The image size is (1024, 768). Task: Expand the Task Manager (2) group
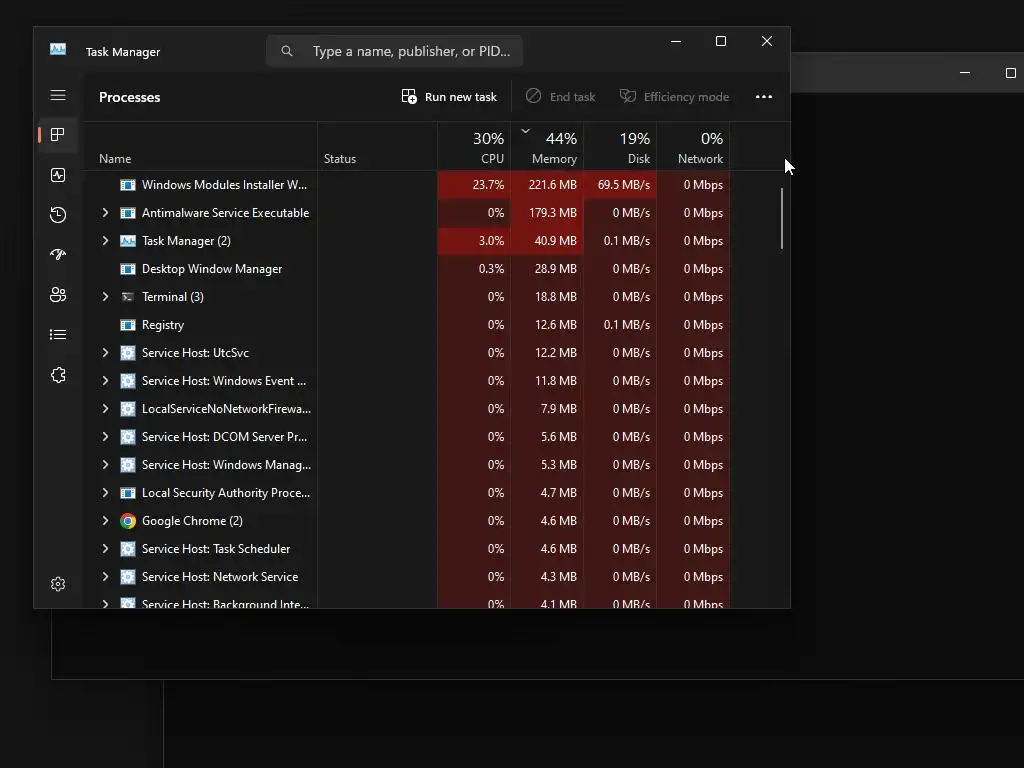click(x=105, y=241)
